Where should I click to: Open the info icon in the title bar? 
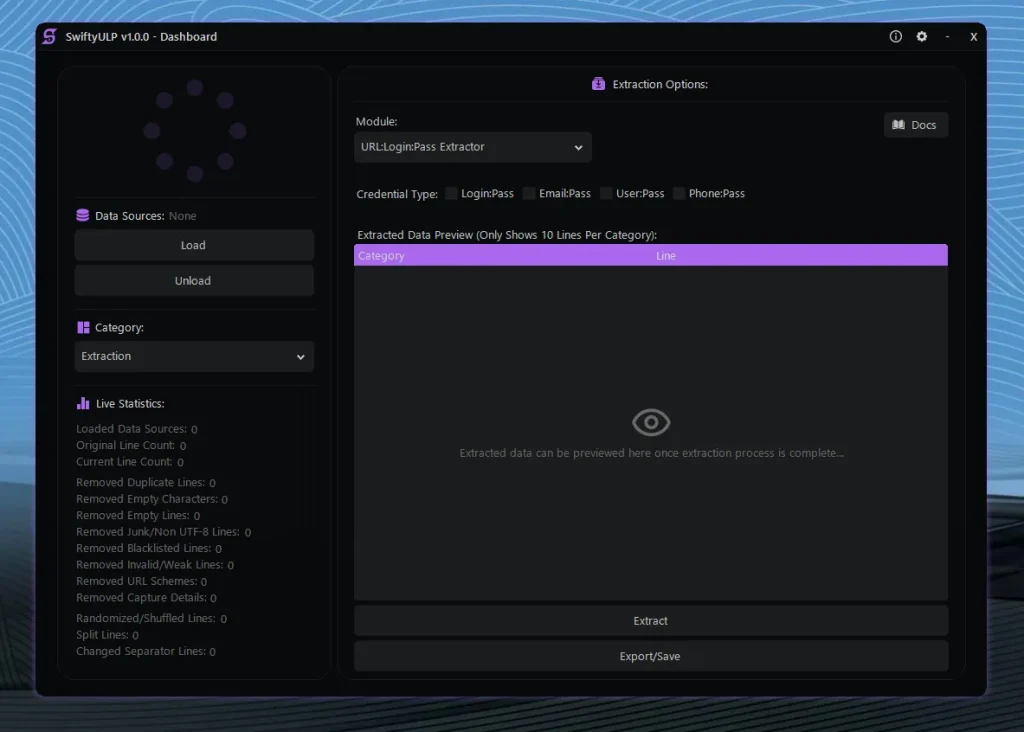pos(895,36)
